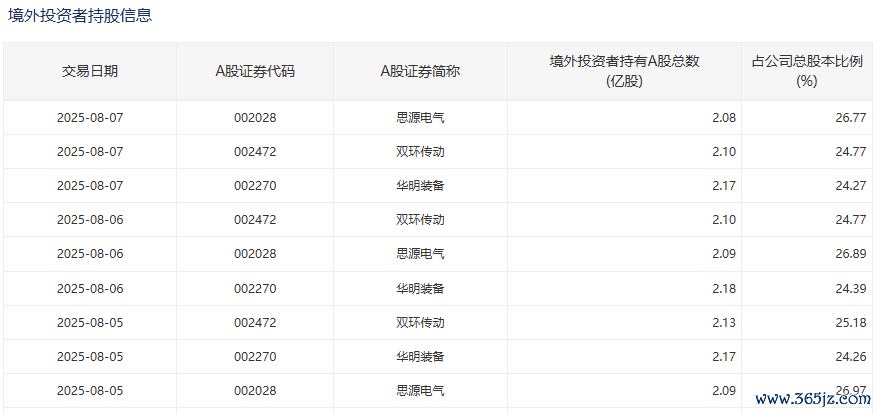Select the 境外投资者持股信息 section title
The height and width of the screenshot is (414, 878).
click(80, 16)
